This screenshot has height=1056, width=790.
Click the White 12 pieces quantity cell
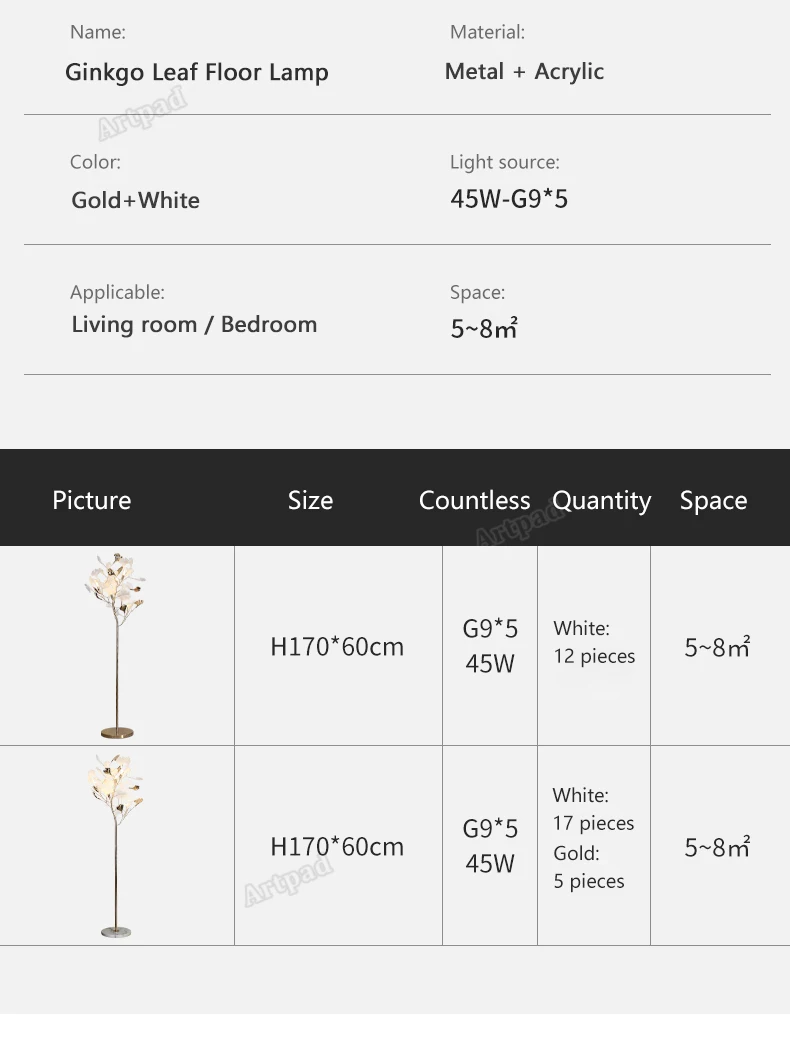[x=594, y=642]
